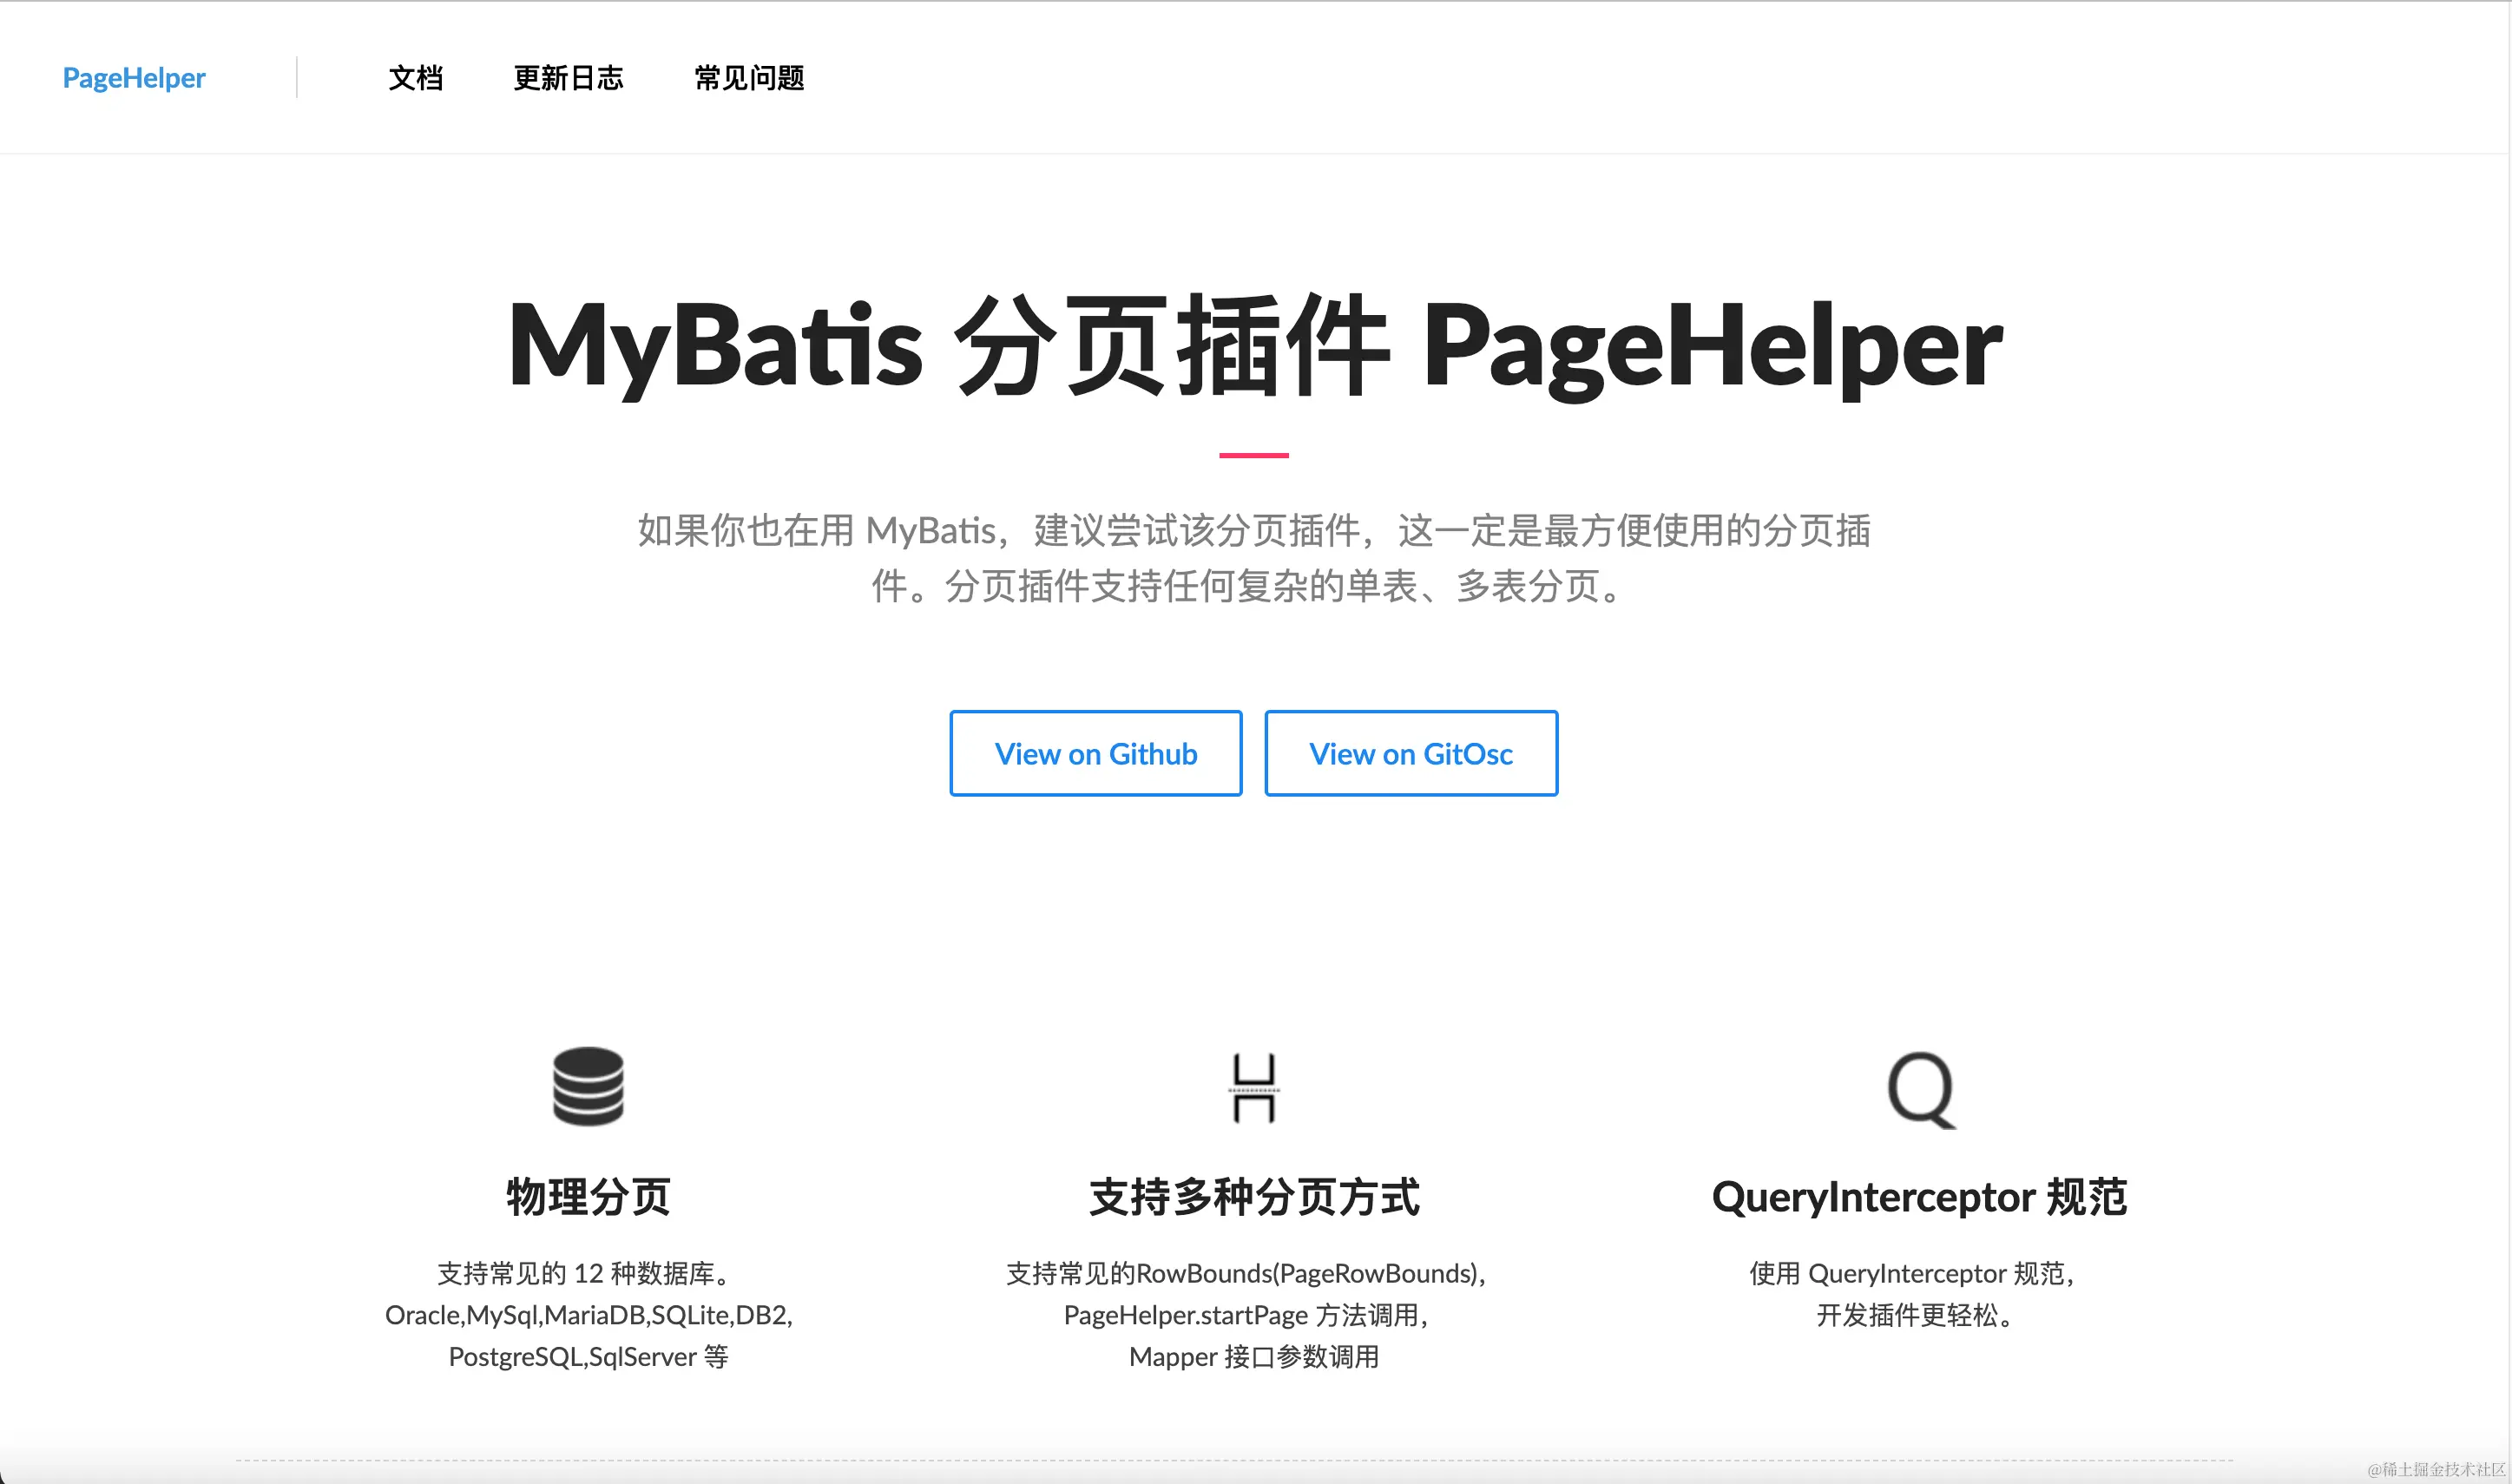Click the QueryInterceptor 规范 heading
The width and height of the screenshot is (2512, 1484).
[1919, 1196]
